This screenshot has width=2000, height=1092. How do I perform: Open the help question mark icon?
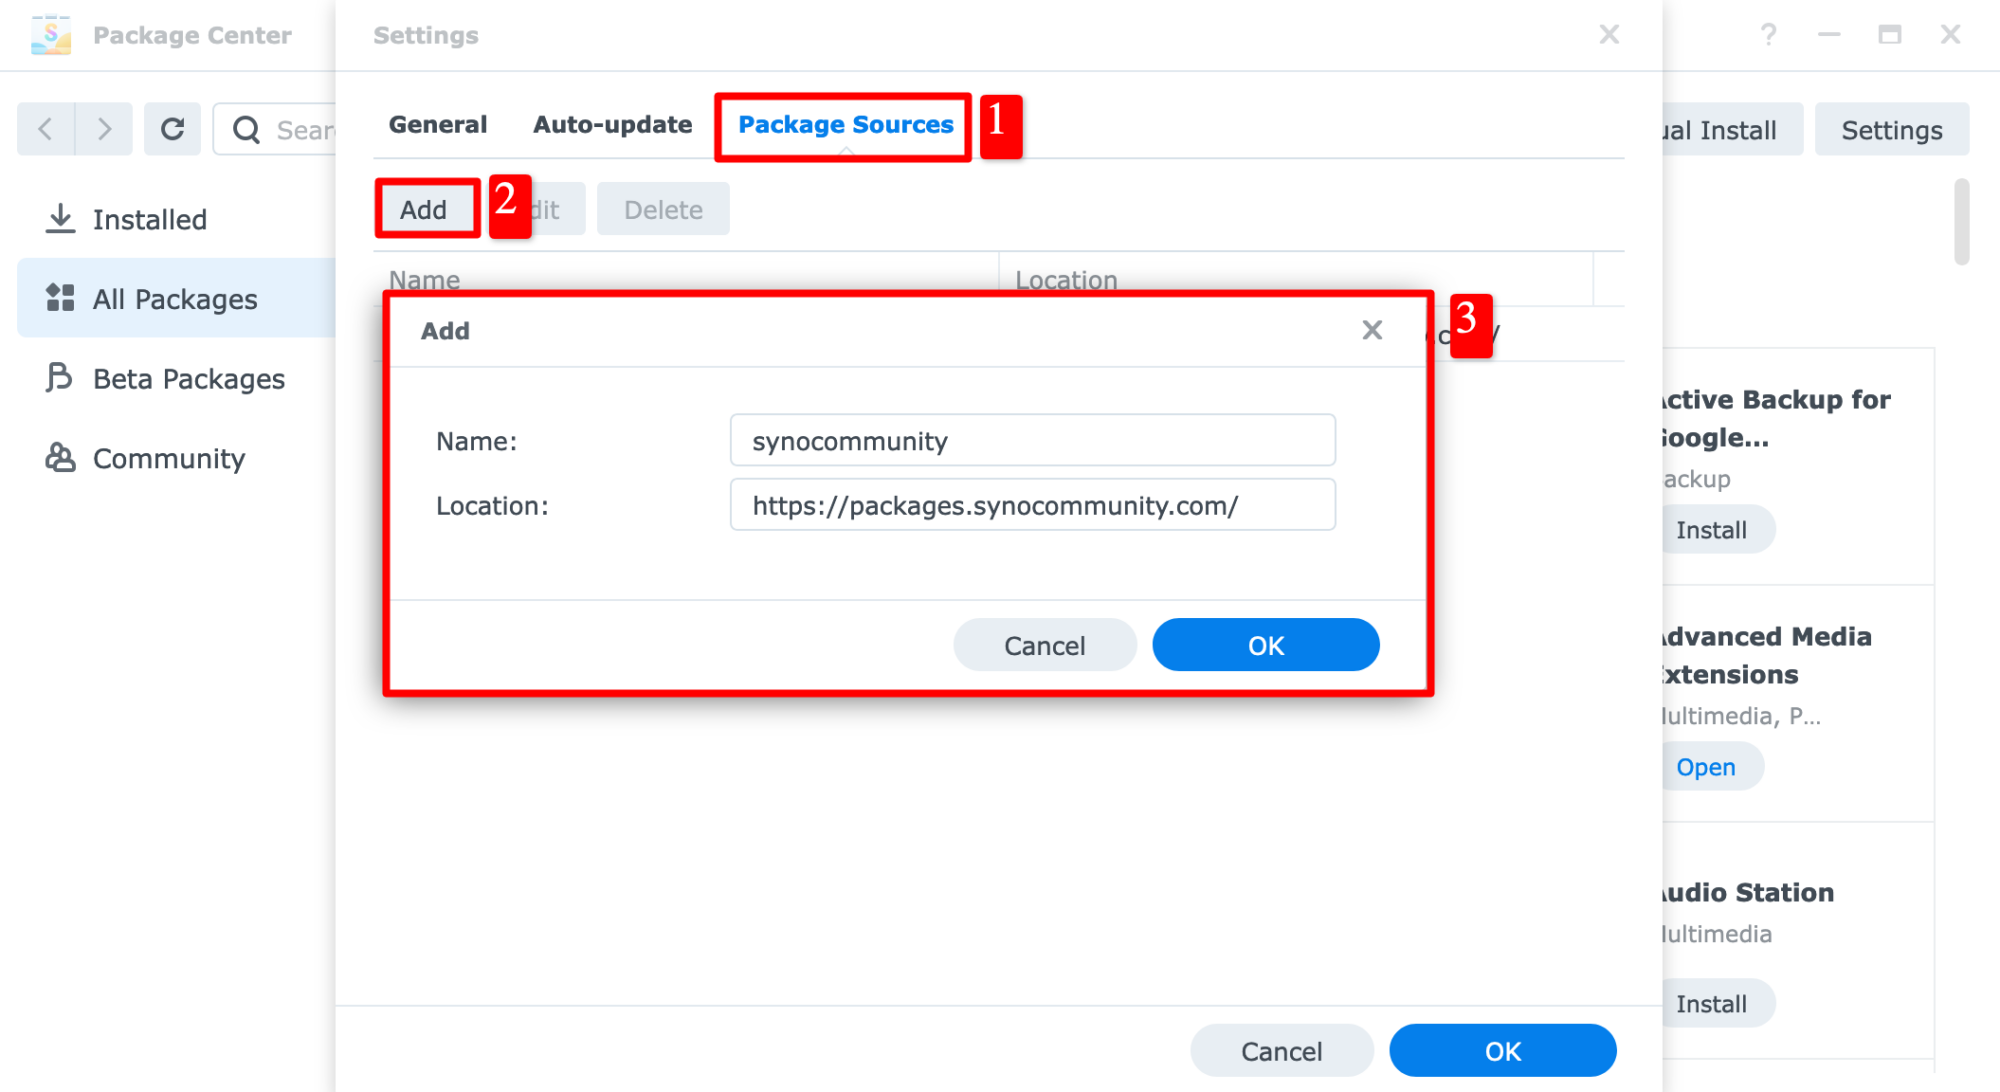pyautogui.click(x=1768, y=35)
